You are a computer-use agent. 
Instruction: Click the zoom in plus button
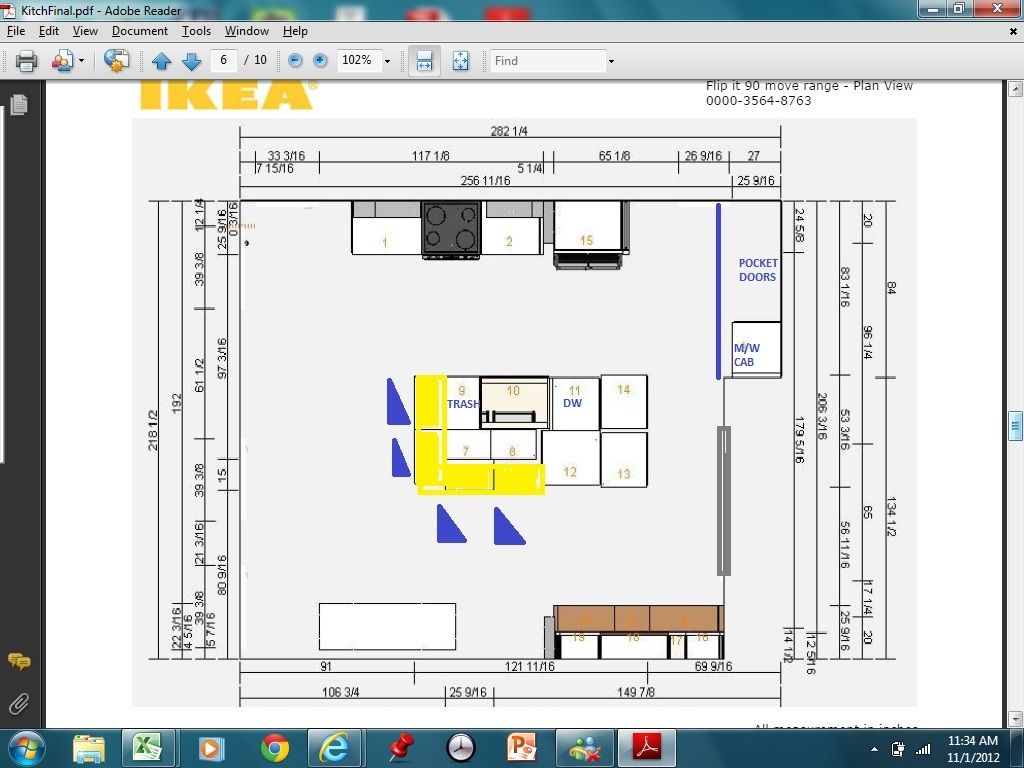click(x=320, y=61)
